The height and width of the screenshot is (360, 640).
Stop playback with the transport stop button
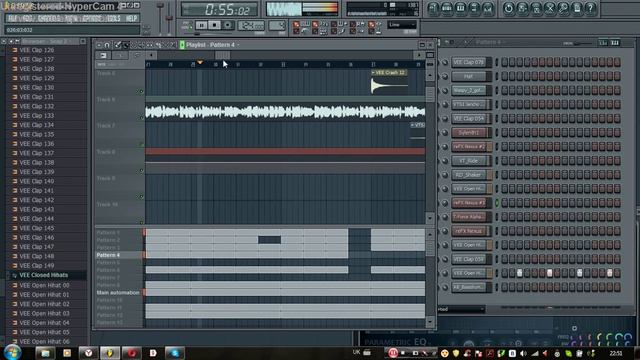click(214, 25)
